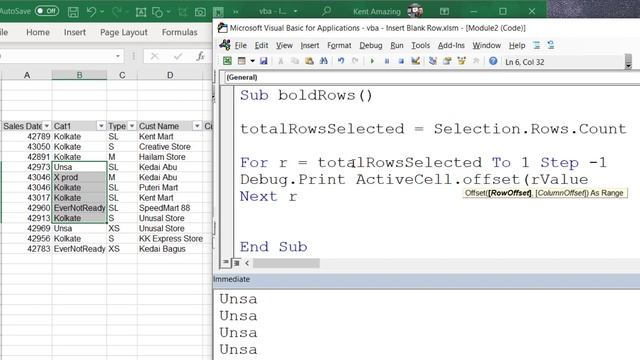Viewport: 640px width, 360px height.
Task: Click the Object Browser icon in VBA toolbar
Action: pos(462,61)
